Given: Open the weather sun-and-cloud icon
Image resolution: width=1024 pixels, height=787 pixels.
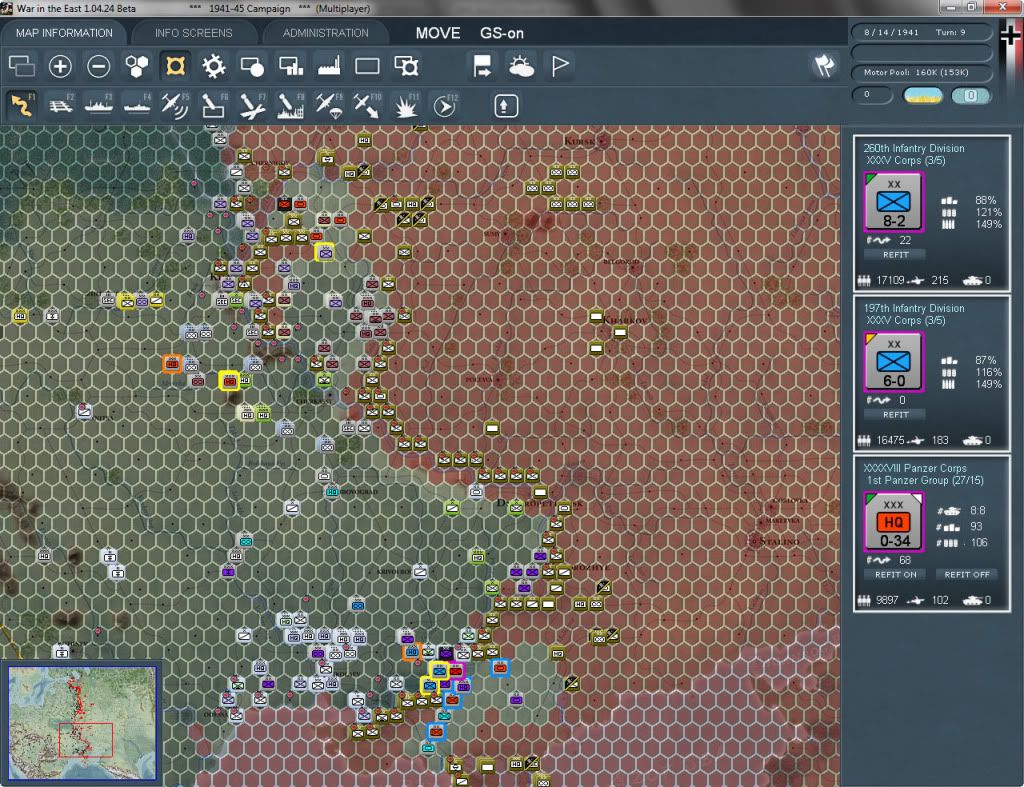Looking at the screenshot, I should tap(521, 66).
